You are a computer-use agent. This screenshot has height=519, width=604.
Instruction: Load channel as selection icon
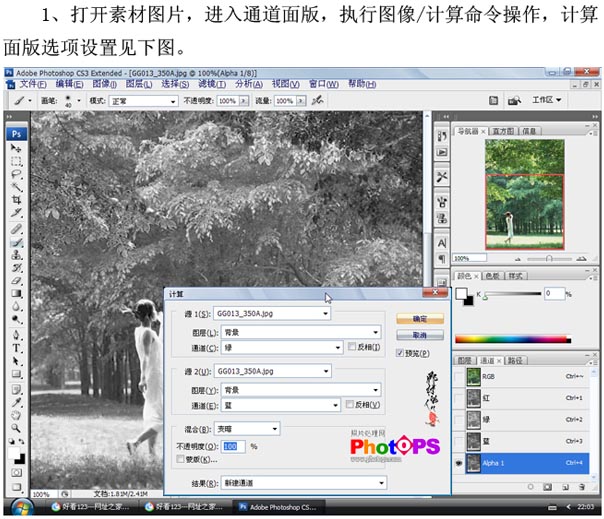(x=530, y=487)
